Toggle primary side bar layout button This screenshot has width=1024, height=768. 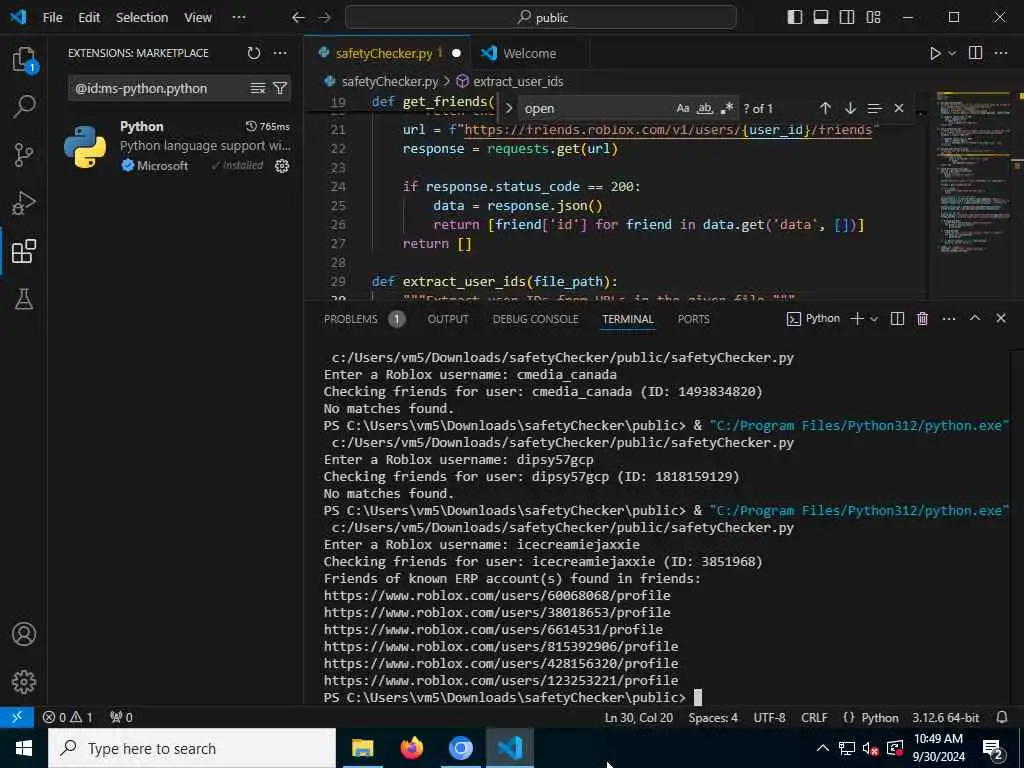[795, 18]
